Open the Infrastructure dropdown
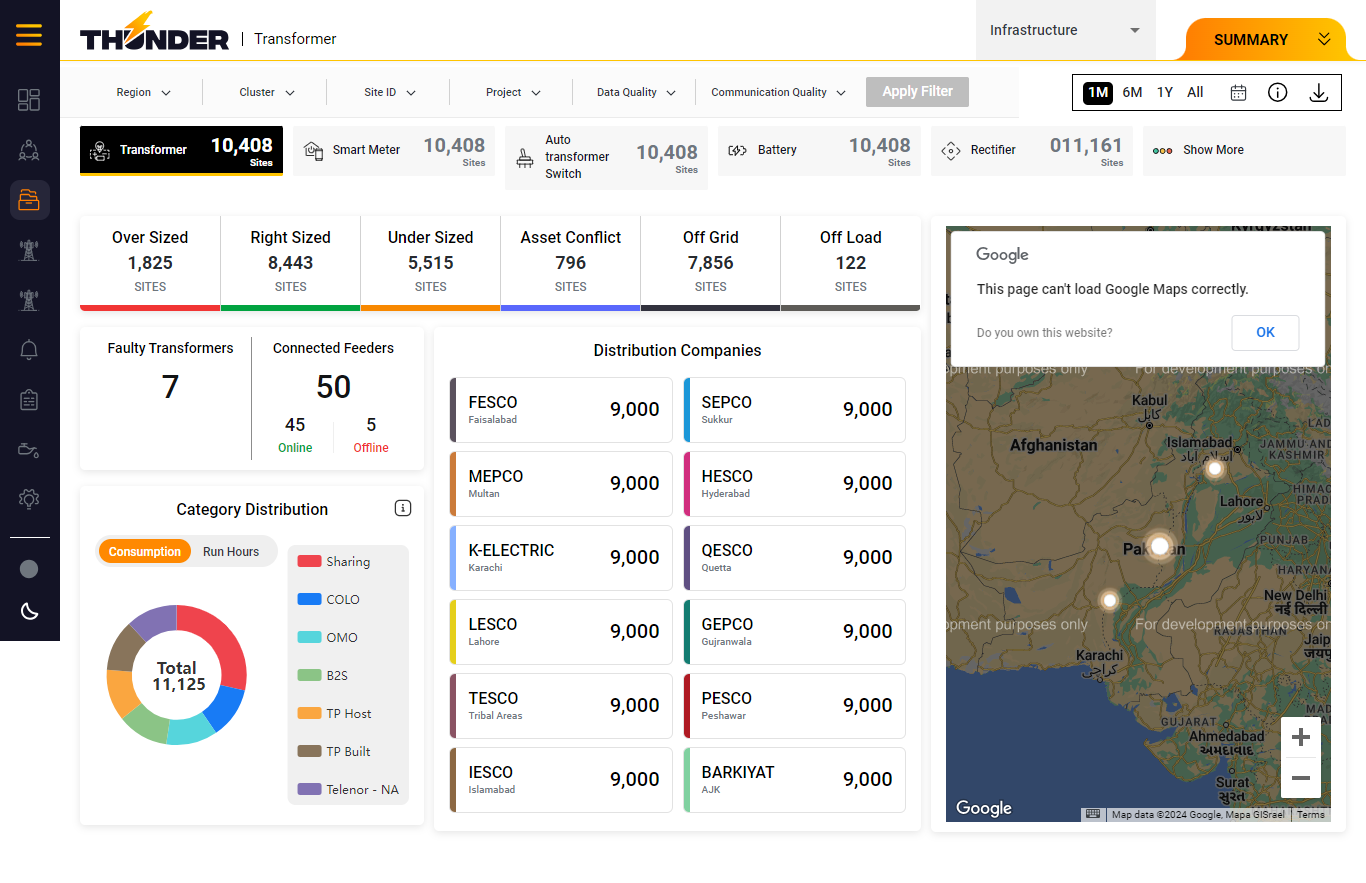The height and width of the screenshot is (883, 1366). tap(1066, 30)
